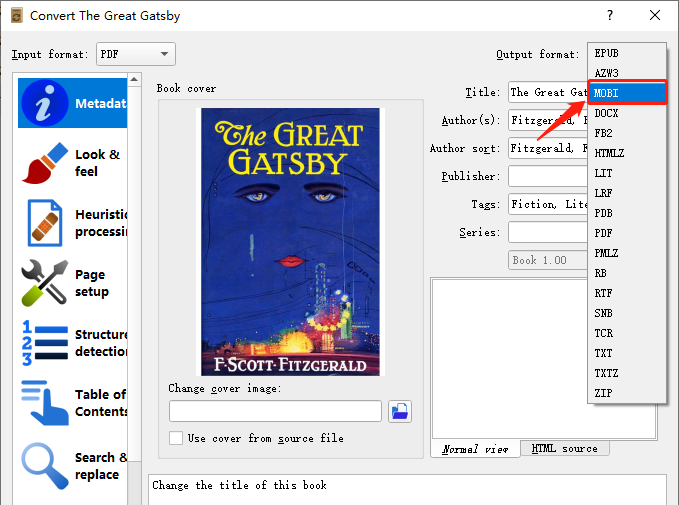Browse for cover image folder icon

click(x=400, y=411)
